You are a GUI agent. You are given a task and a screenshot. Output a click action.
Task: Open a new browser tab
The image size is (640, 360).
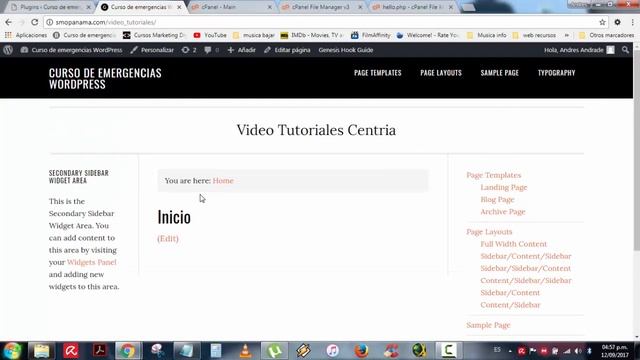tap(469, 7)
